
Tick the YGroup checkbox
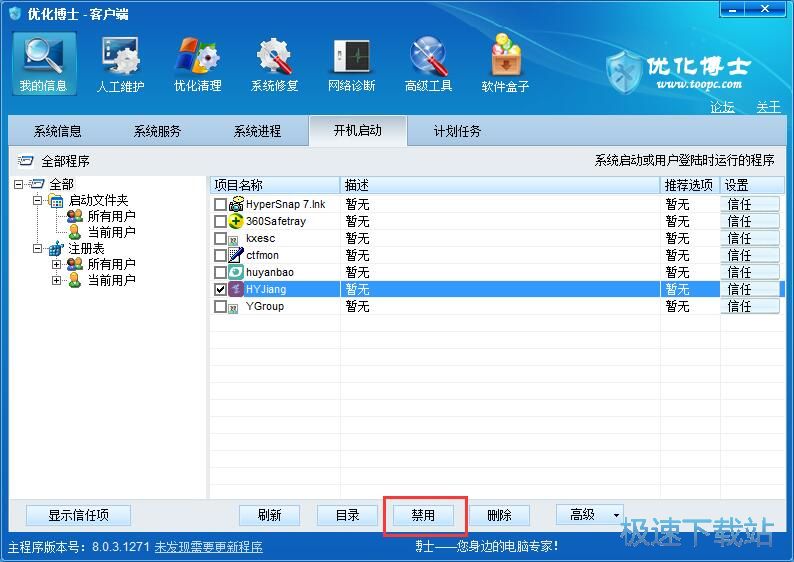(x=220, y=306)
